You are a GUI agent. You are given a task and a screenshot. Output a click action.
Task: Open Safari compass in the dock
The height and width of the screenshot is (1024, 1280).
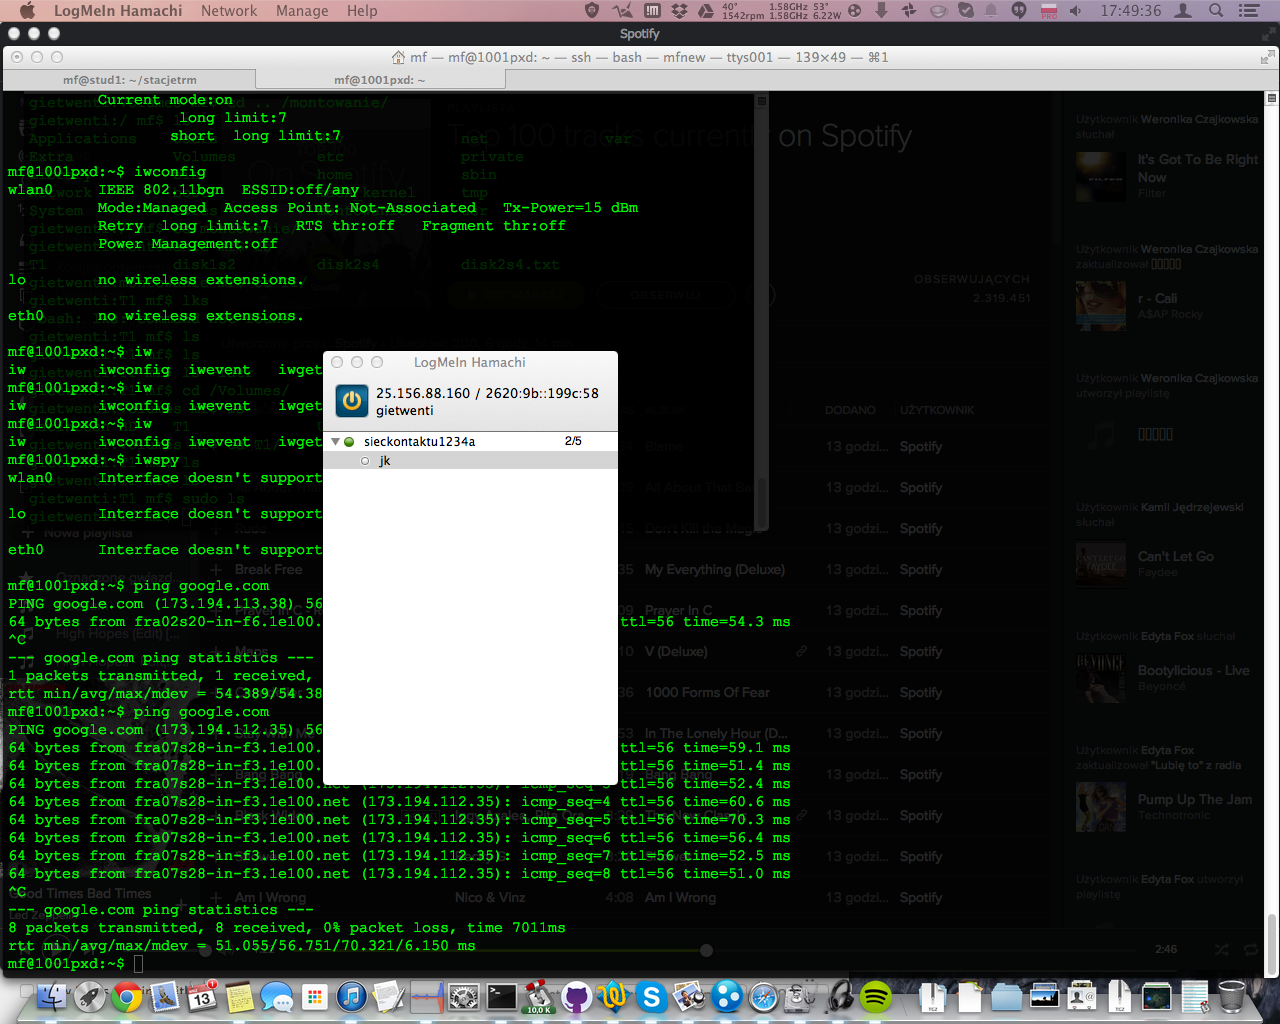pyautogui.click(x=763, y=997)
